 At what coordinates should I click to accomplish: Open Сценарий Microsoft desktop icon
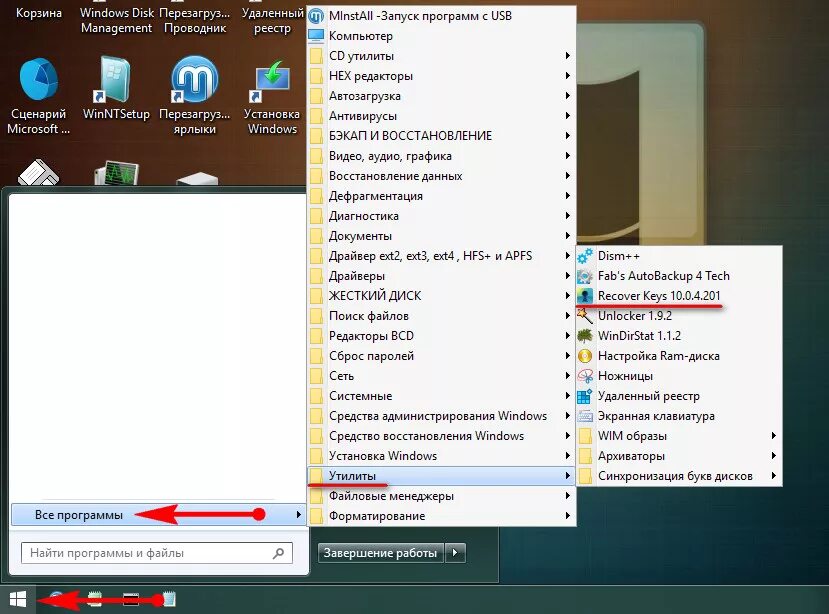coord(39,79)
